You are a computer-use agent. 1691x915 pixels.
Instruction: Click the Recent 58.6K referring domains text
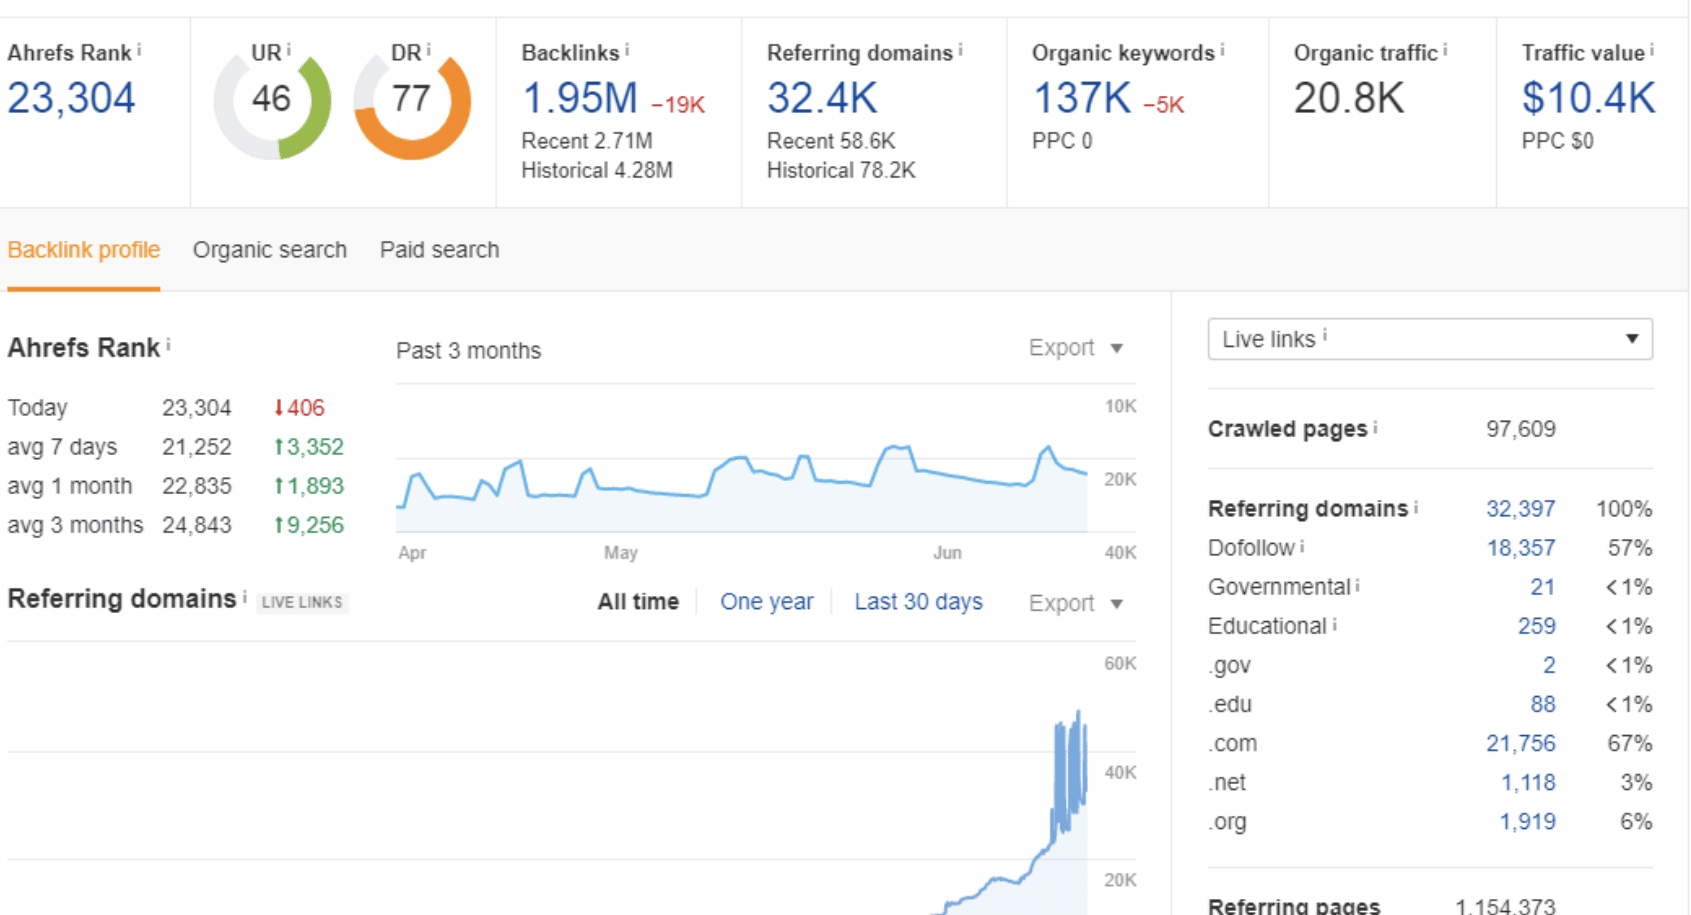(831, 141)
